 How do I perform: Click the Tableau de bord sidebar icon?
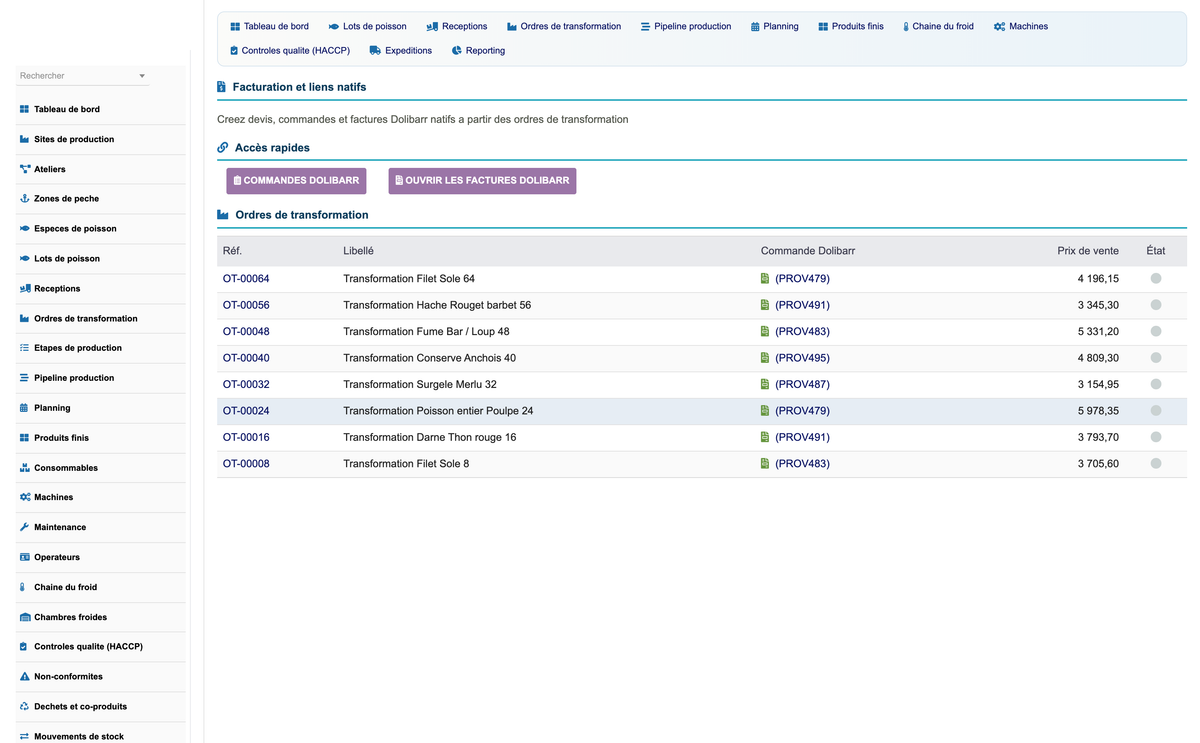point(24,109)
